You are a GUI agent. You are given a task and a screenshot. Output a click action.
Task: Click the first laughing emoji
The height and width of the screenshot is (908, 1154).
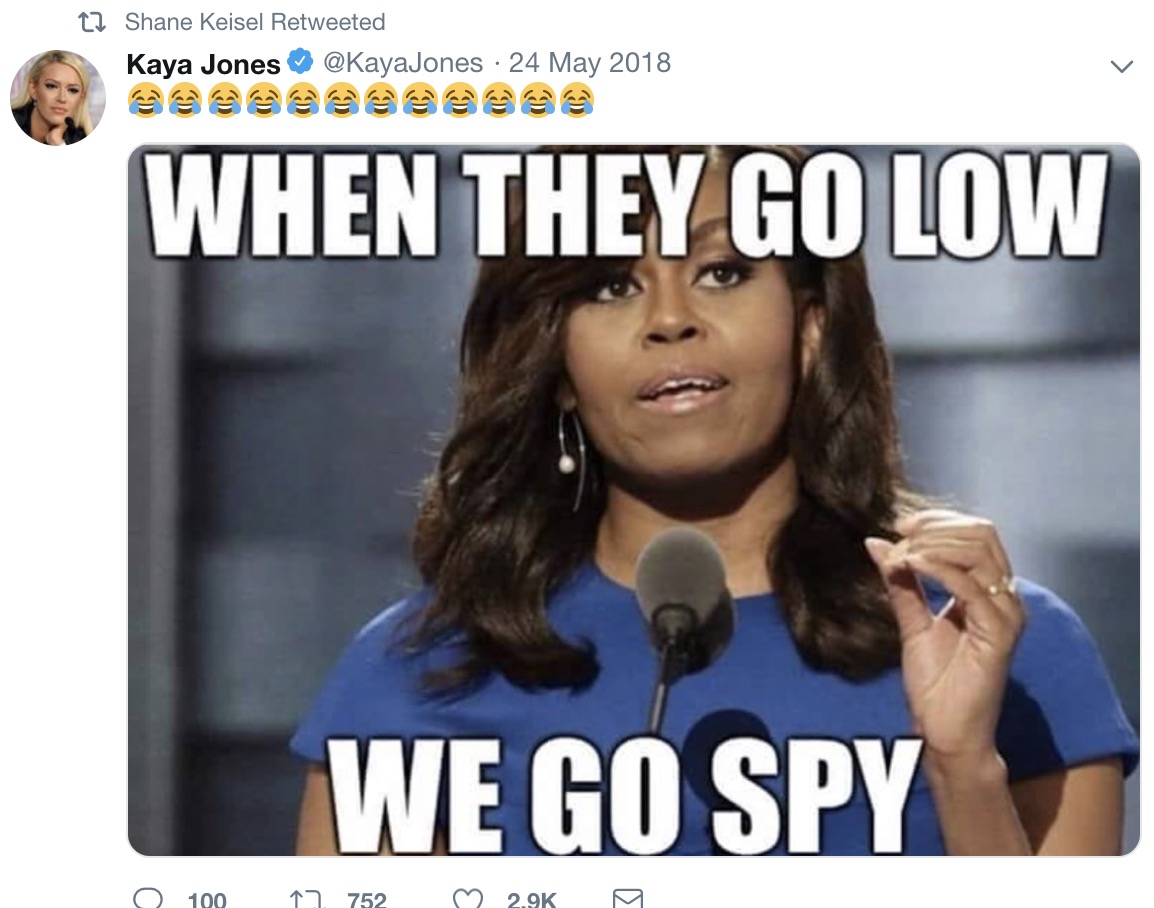(146, 101)
